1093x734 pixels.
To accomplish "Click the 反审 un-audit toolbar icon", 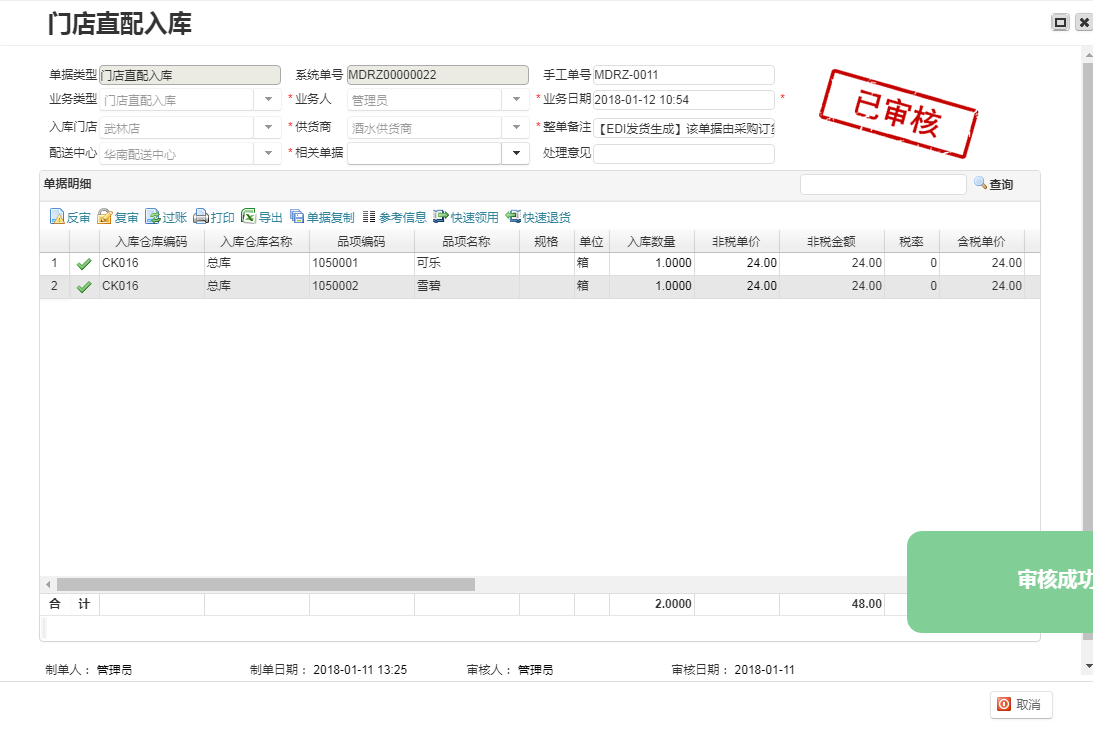I will [x=57, y=217].
